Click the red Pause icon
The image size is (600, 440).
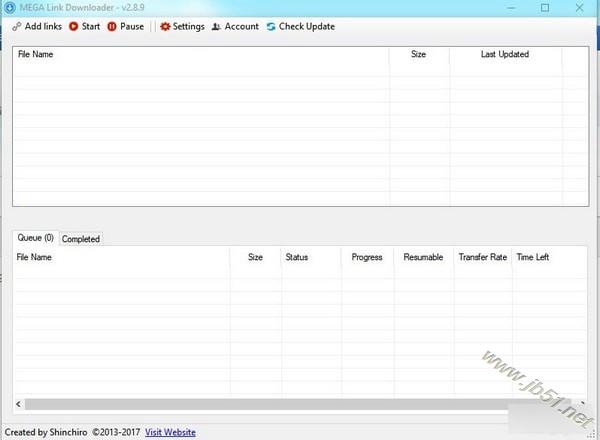point(112,26)
